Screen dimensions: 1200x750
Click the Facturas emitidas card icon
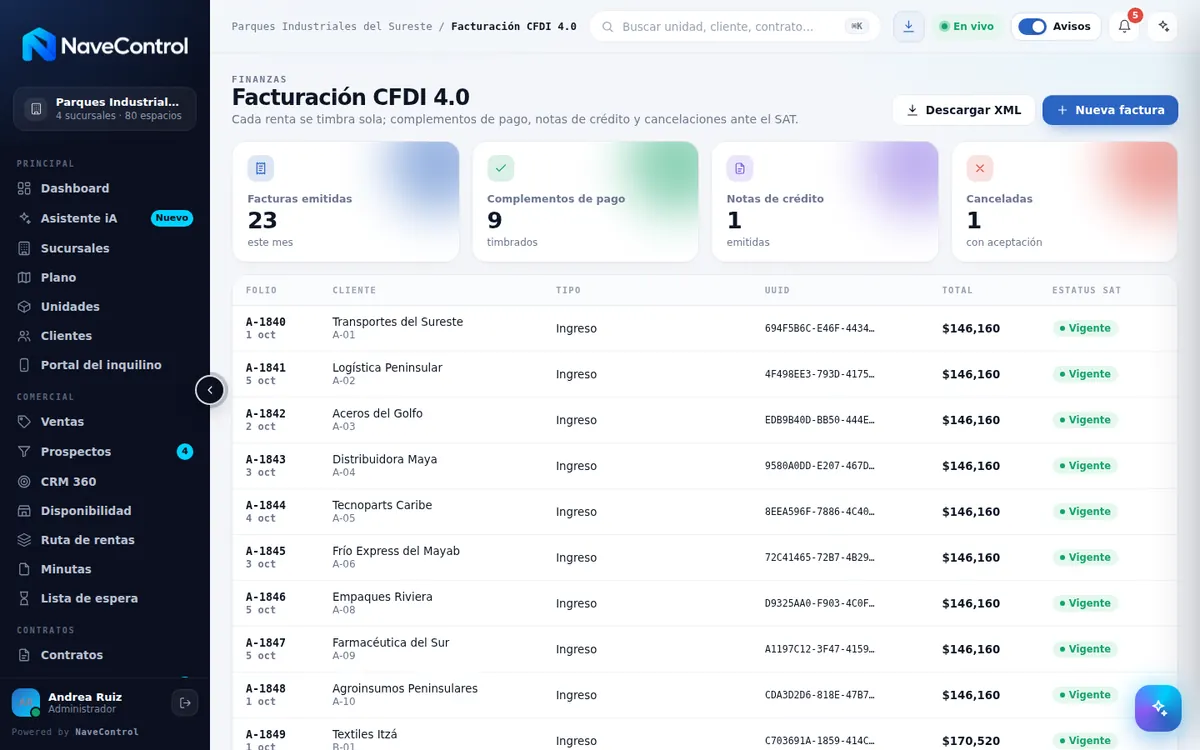(261, 168)
